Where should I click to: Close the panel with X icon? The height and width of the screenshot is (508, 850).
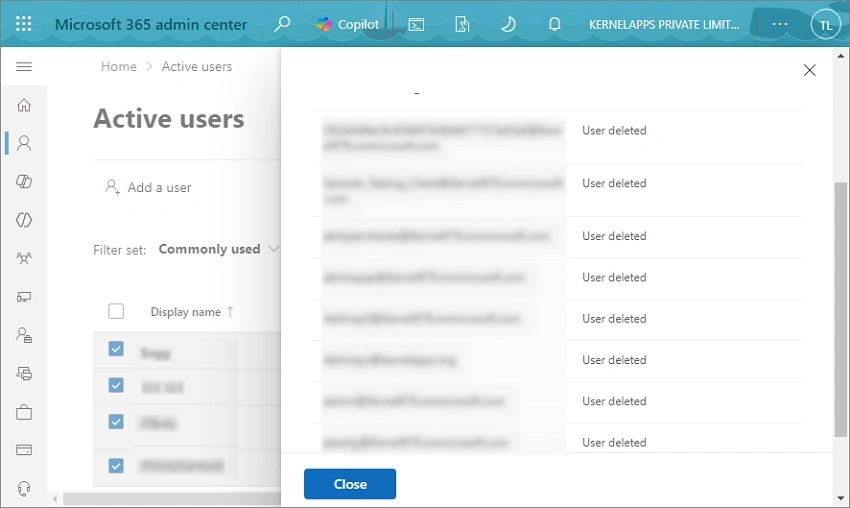pos(809,70)
